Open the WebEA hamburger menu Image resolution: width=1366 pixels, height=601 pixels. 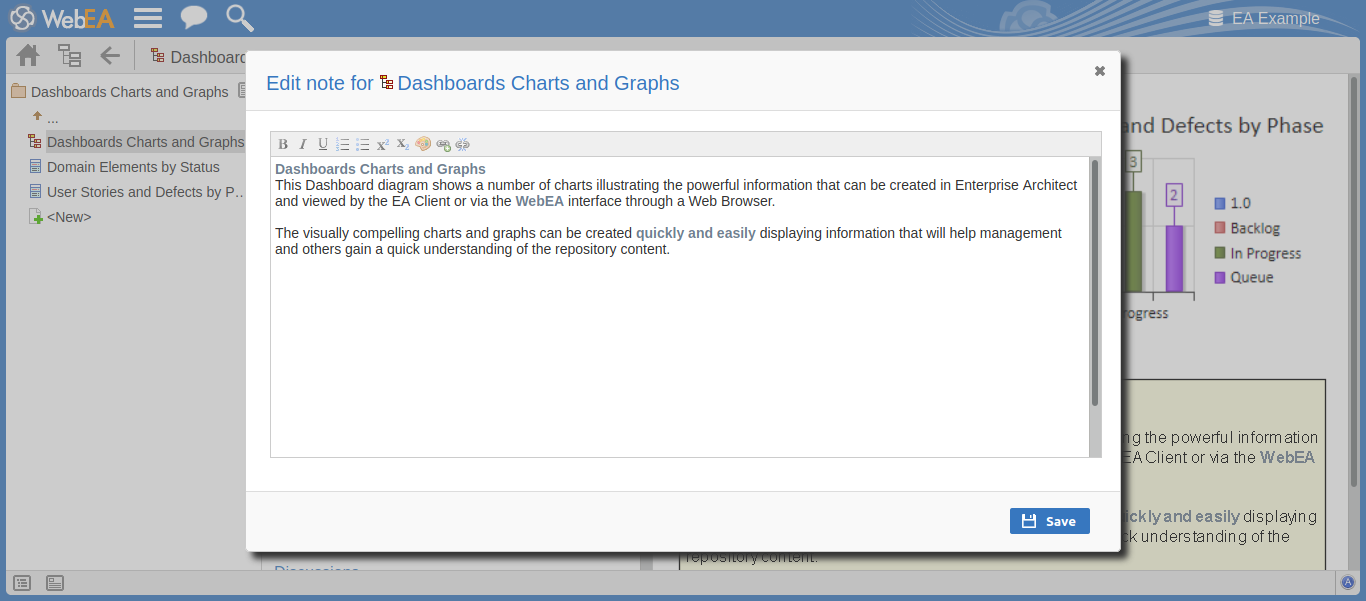pyautogui.click(x=148, y=18)
